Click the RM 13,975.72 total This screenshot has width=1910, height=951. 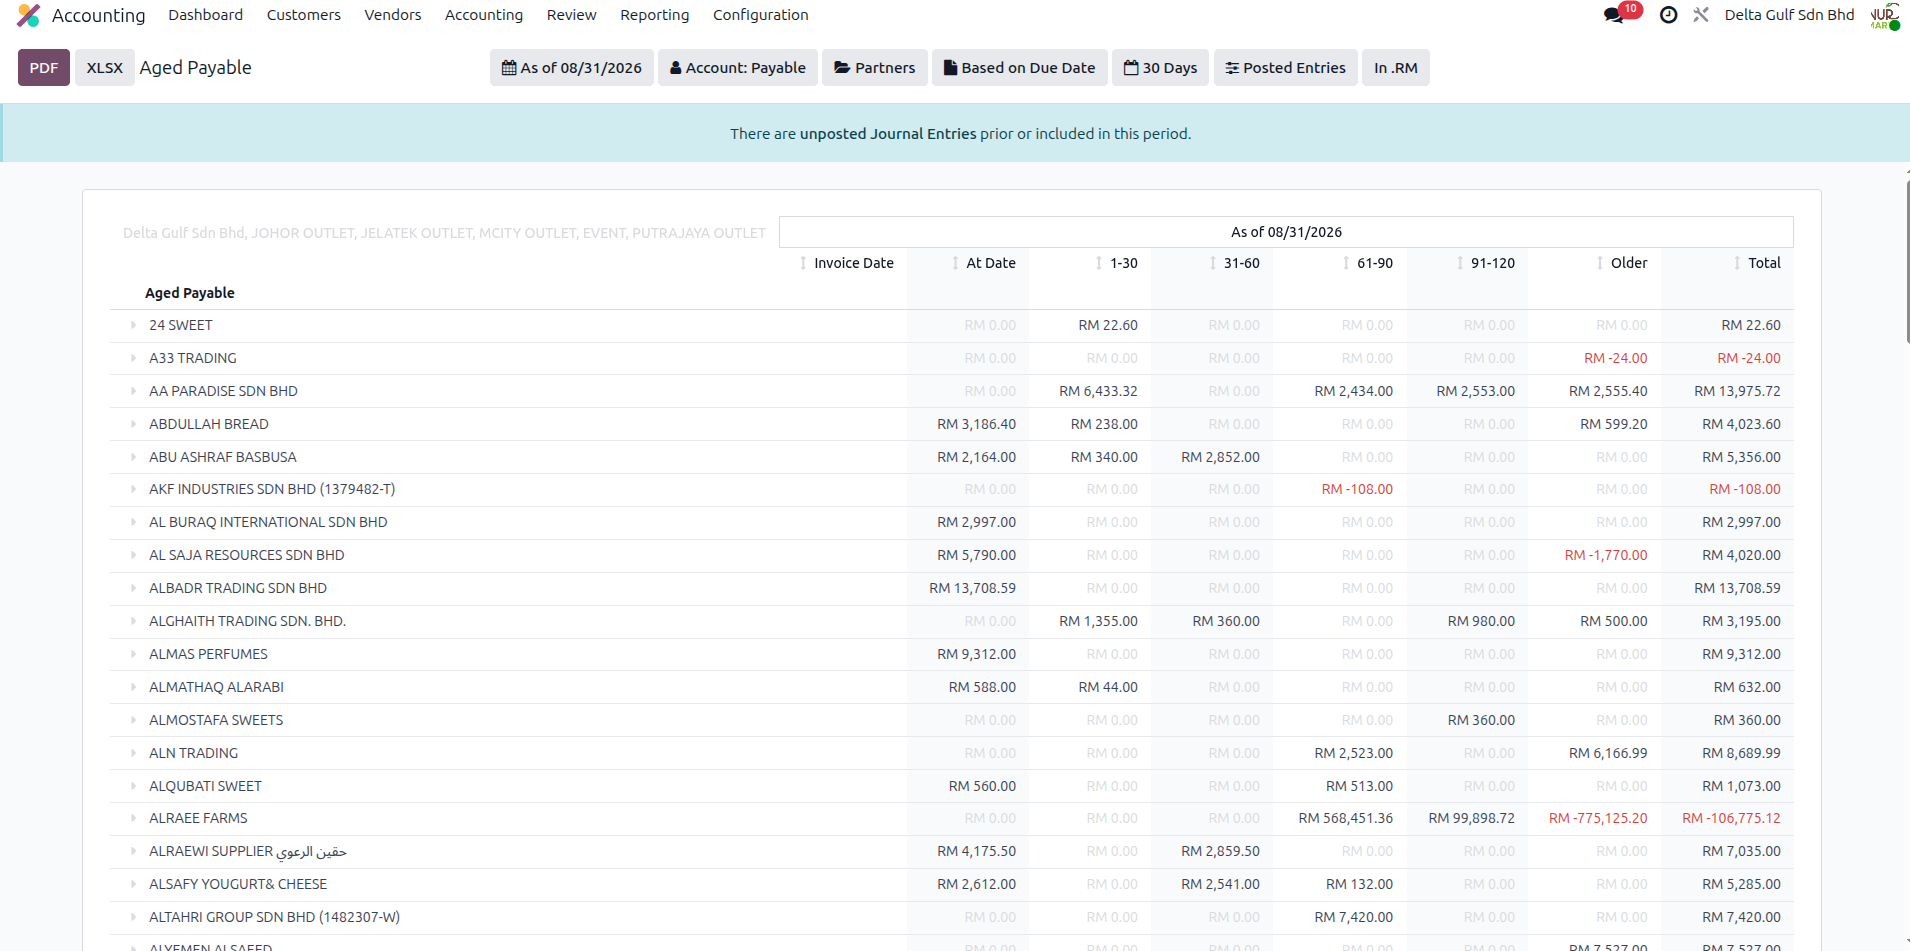[x=1737, y=391]
